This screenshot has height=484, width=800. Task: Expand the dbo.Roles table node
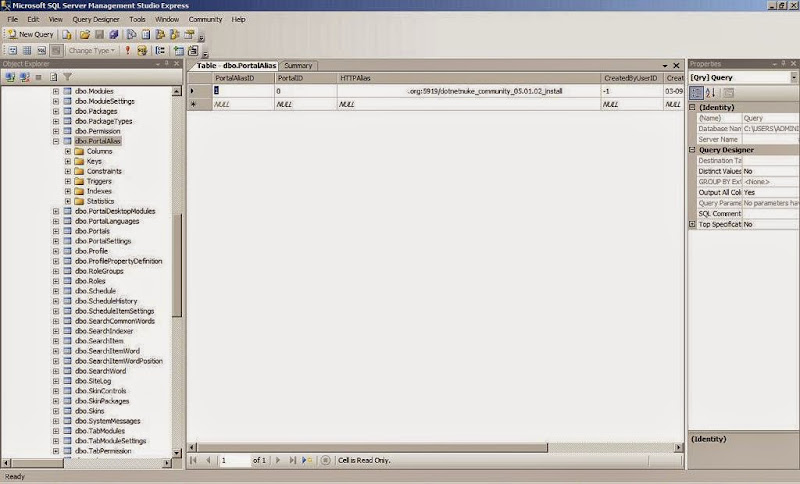point(56,281)
